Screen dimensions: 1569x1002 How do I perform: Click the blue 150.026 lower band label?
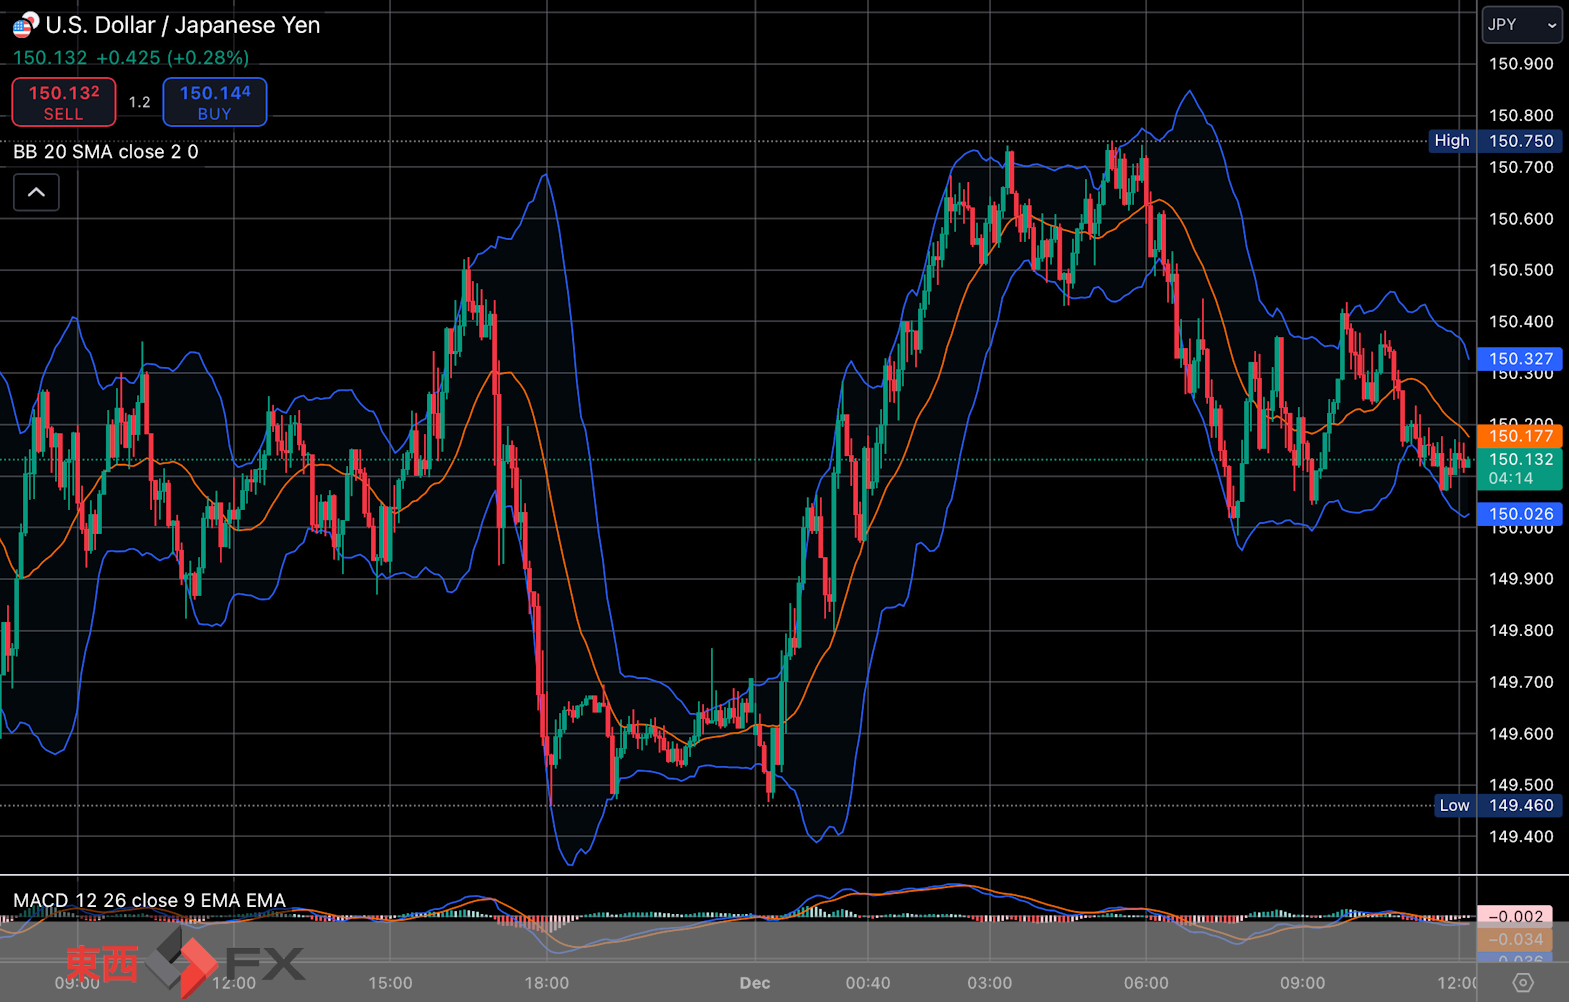point(1520,514)
